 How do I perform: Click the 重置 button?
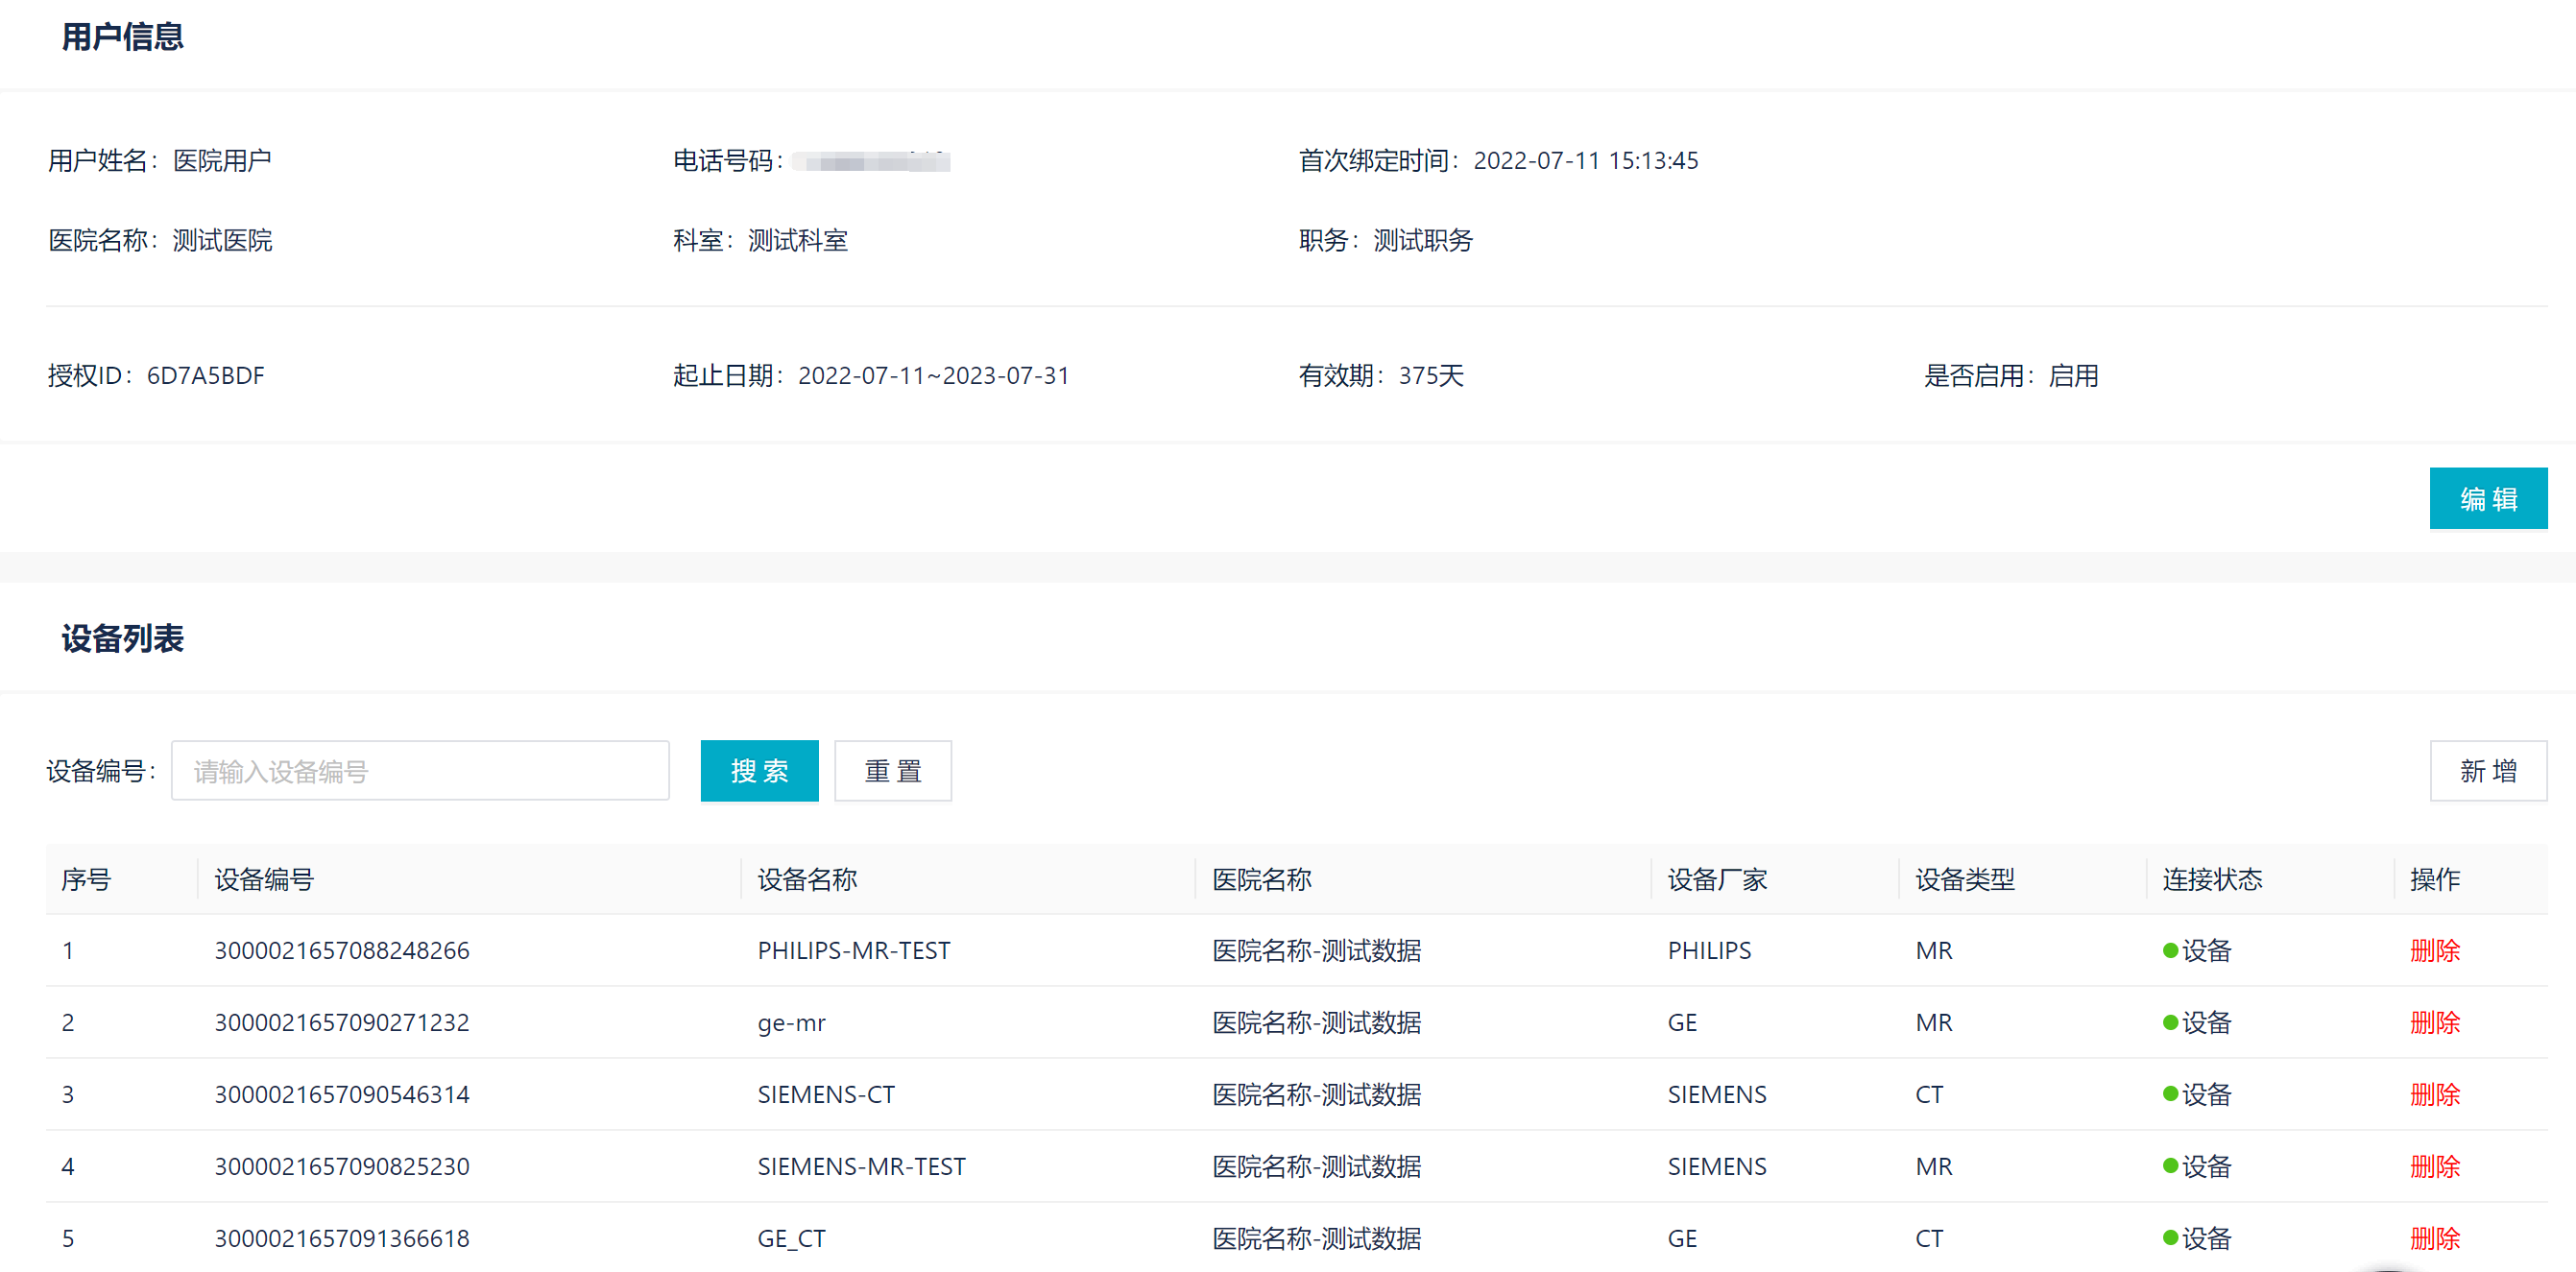click(892, 771)
